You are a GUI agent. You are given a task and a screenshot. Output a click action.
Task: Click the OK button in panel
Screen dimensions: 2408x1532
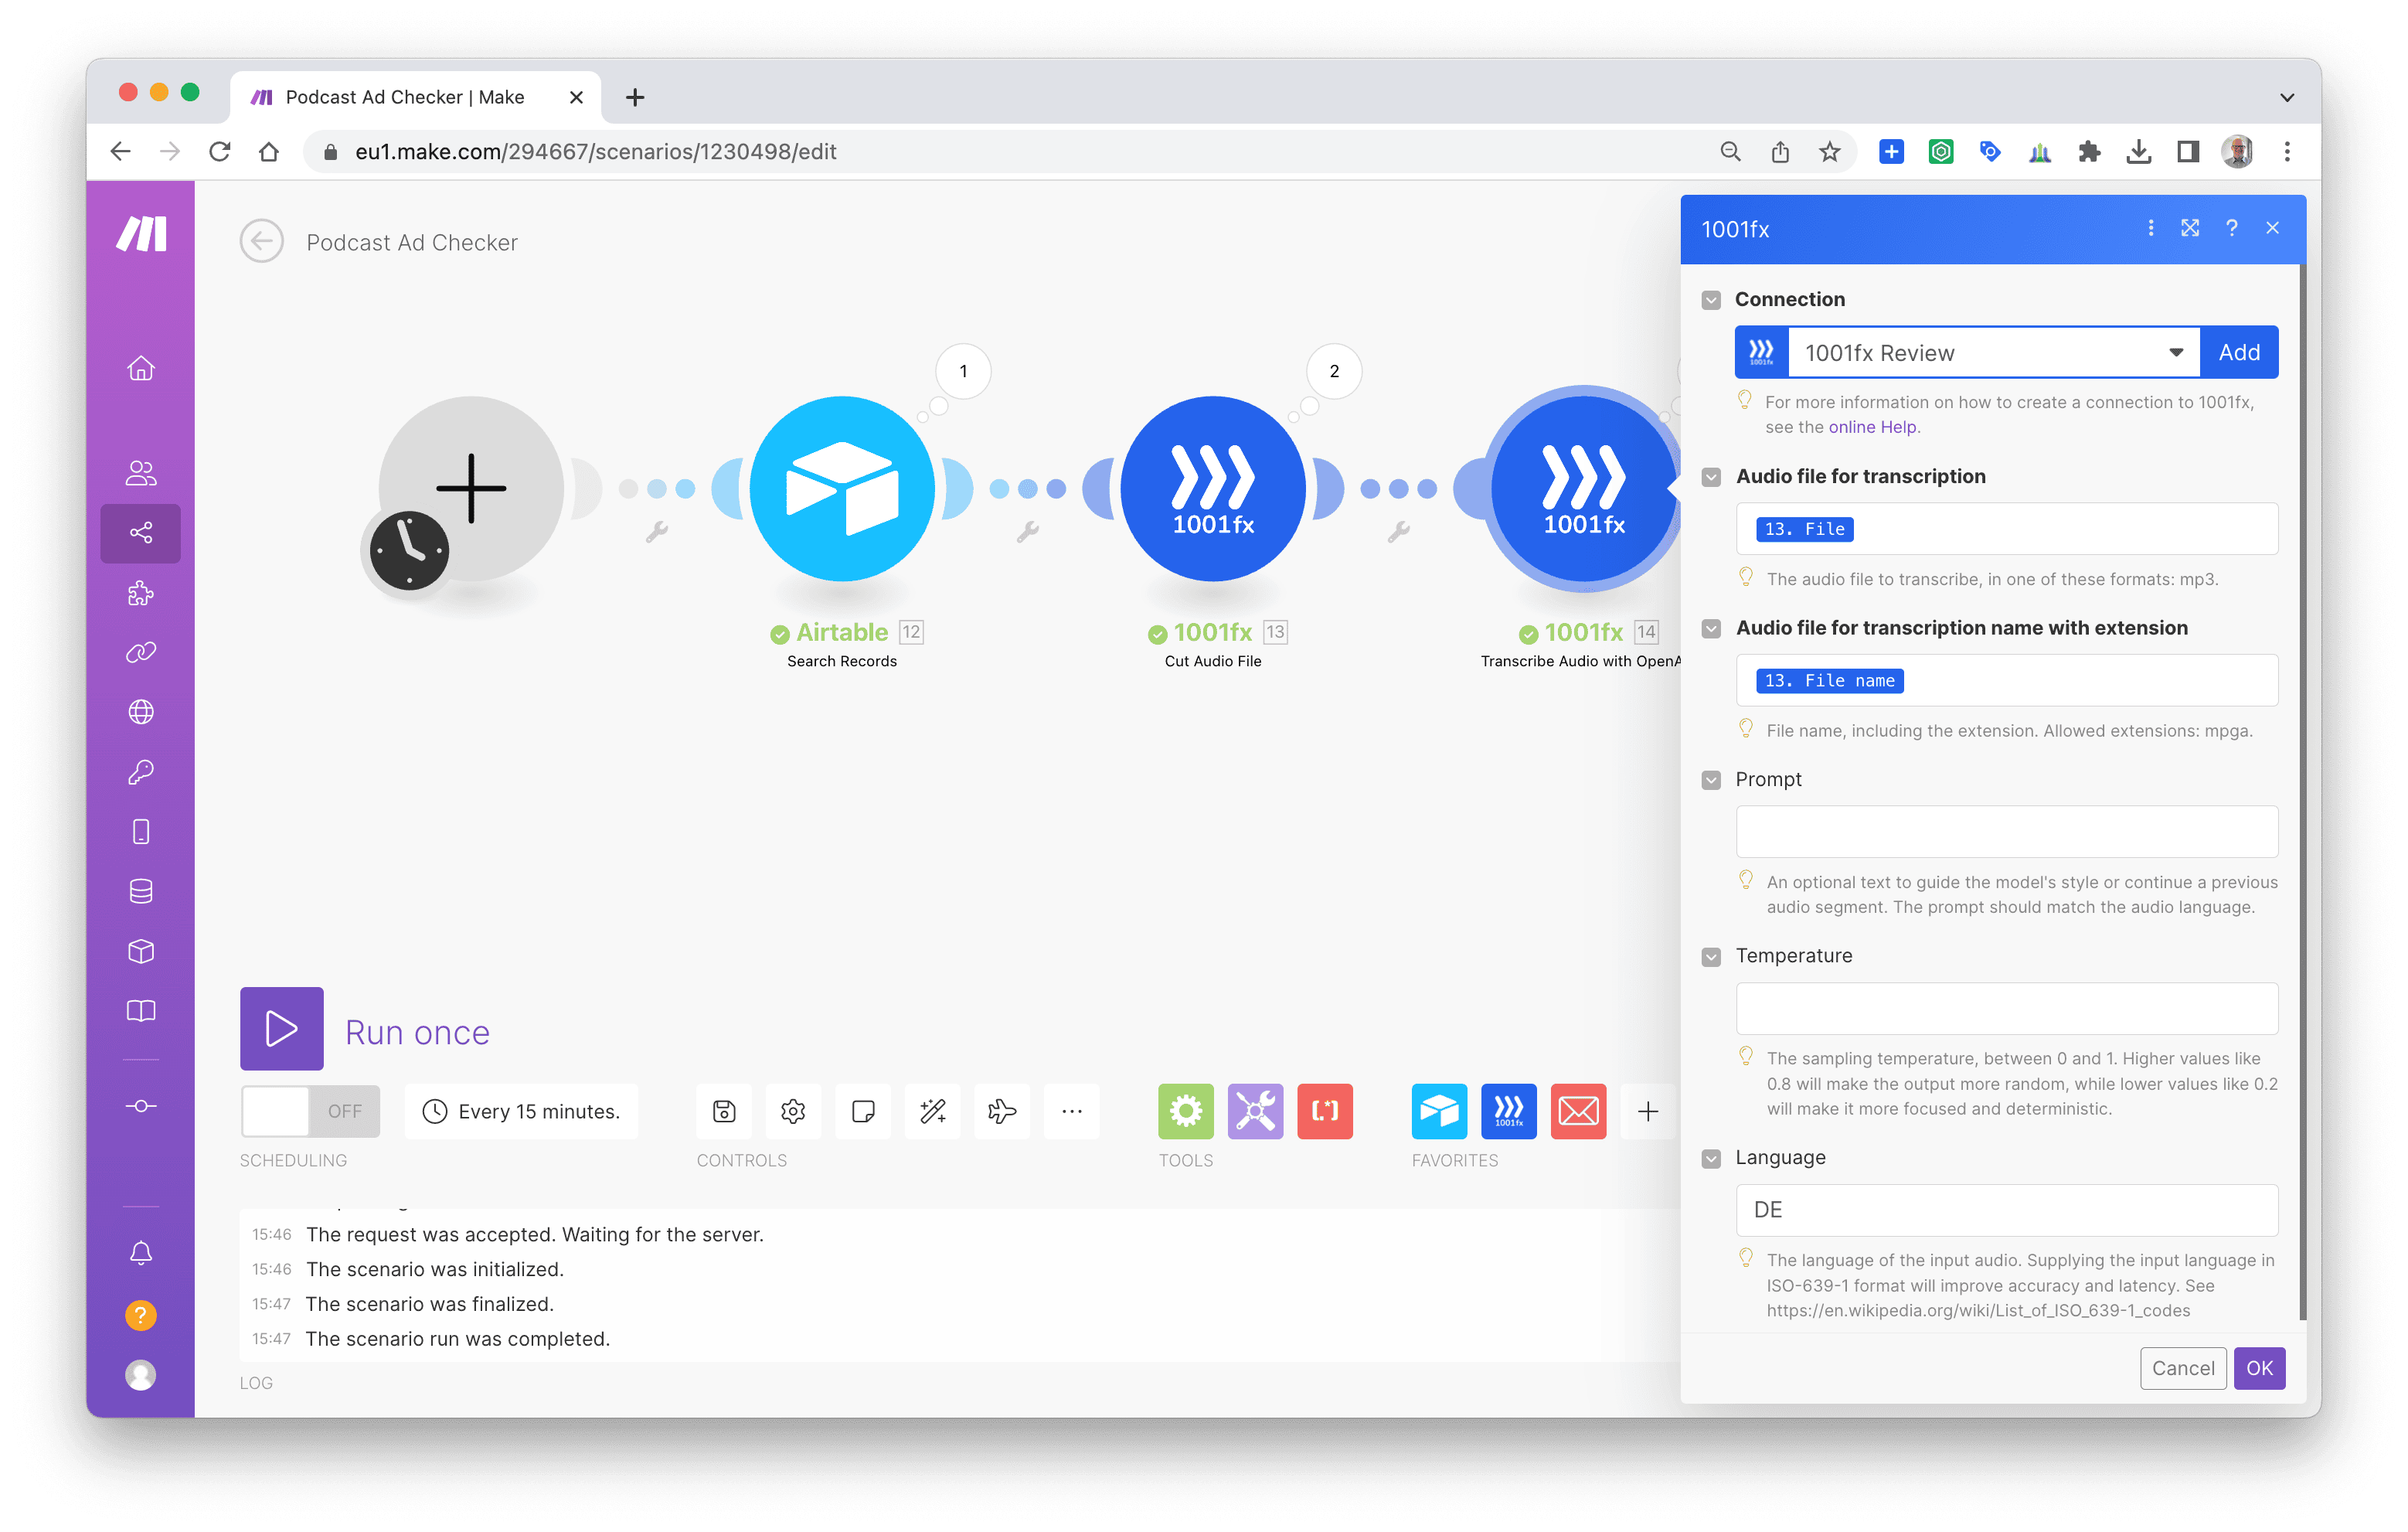pos(2258,1368)
